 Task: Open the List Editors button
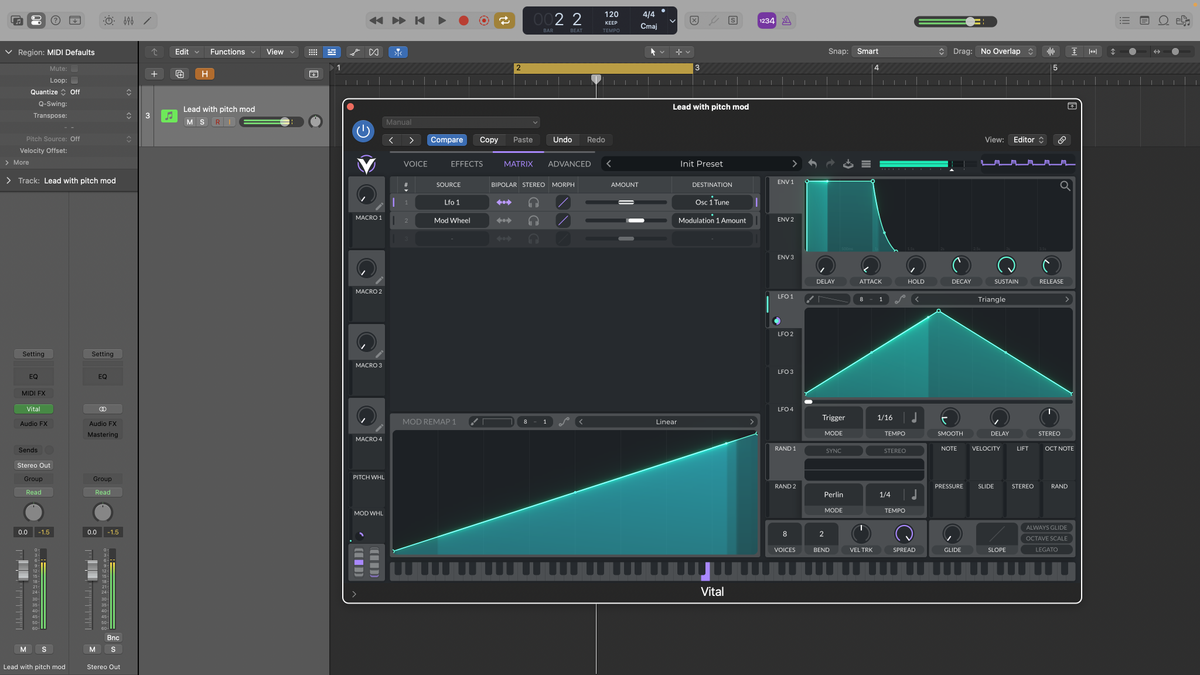[x=1124, y=20]
